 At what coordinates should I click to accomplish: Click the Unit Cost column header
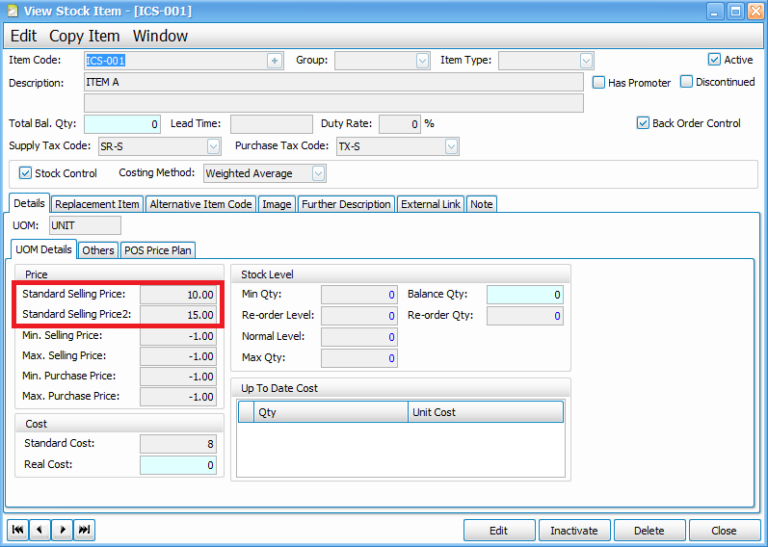[x=486, y=412]
